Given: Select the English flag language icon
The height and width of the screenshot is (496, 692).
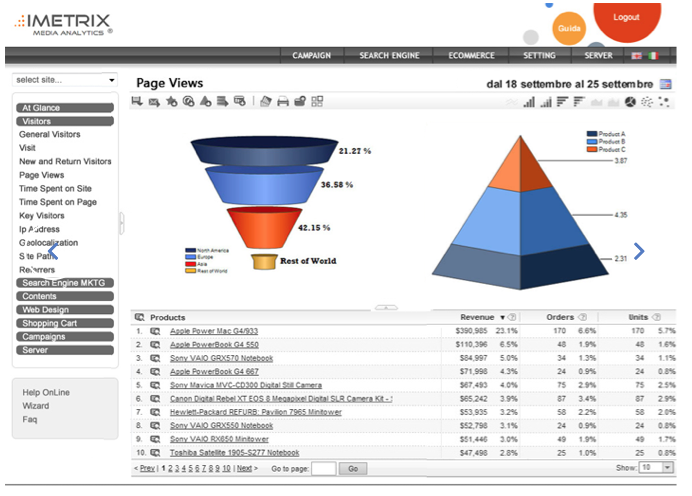Looking at the screenshot, I should pyautogui.click(x=636, y=56).
